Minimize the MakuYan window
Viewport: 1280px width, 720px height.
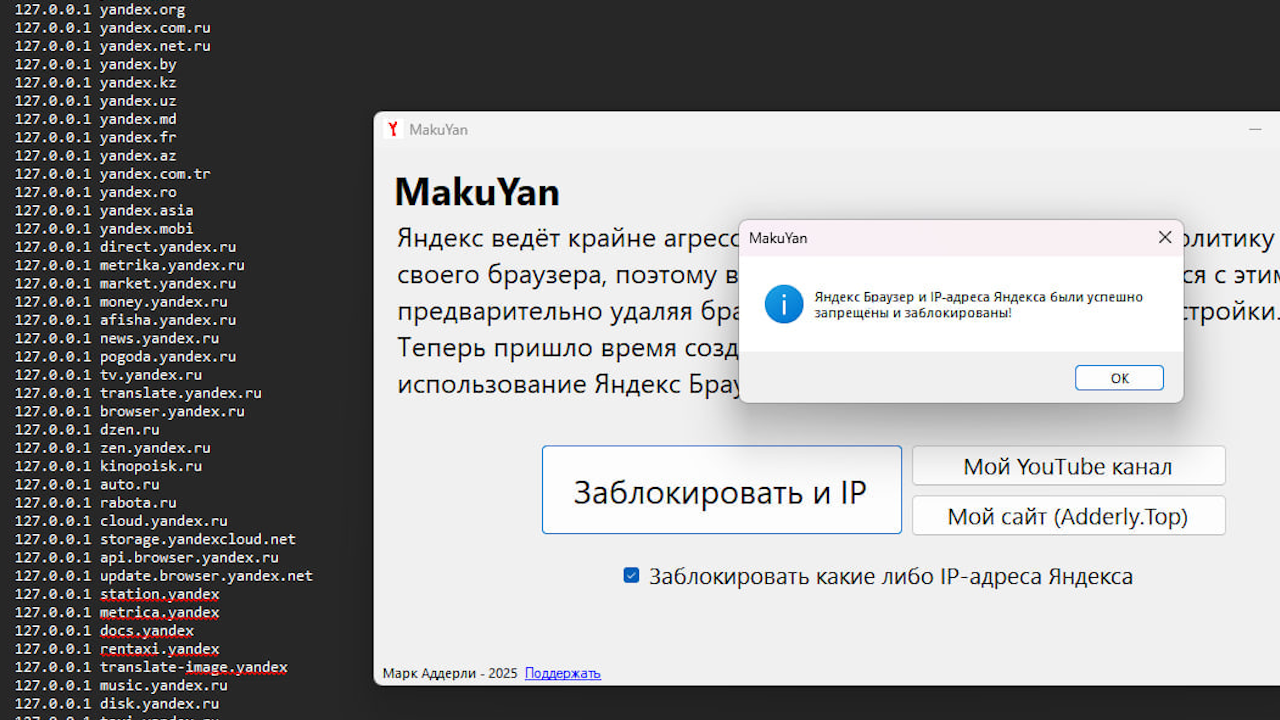pos(1255,129)
